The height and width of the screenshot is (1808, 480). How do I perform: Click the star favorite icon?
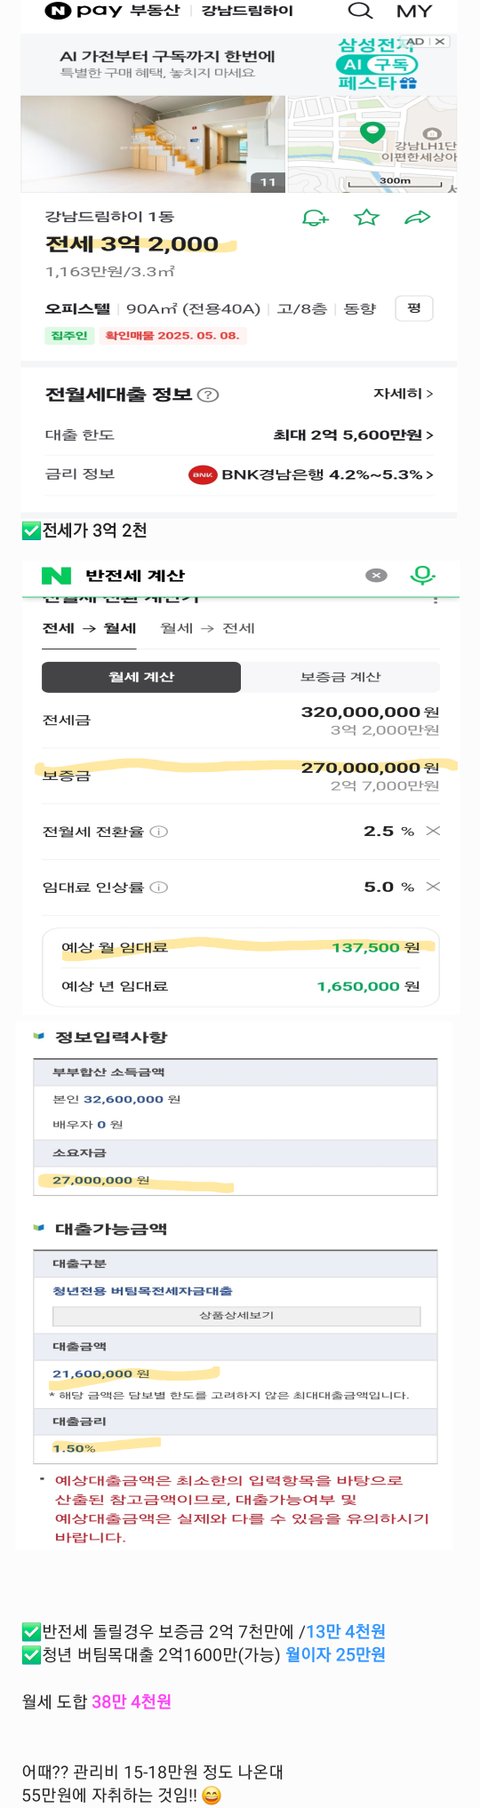[x=367, y=217]
